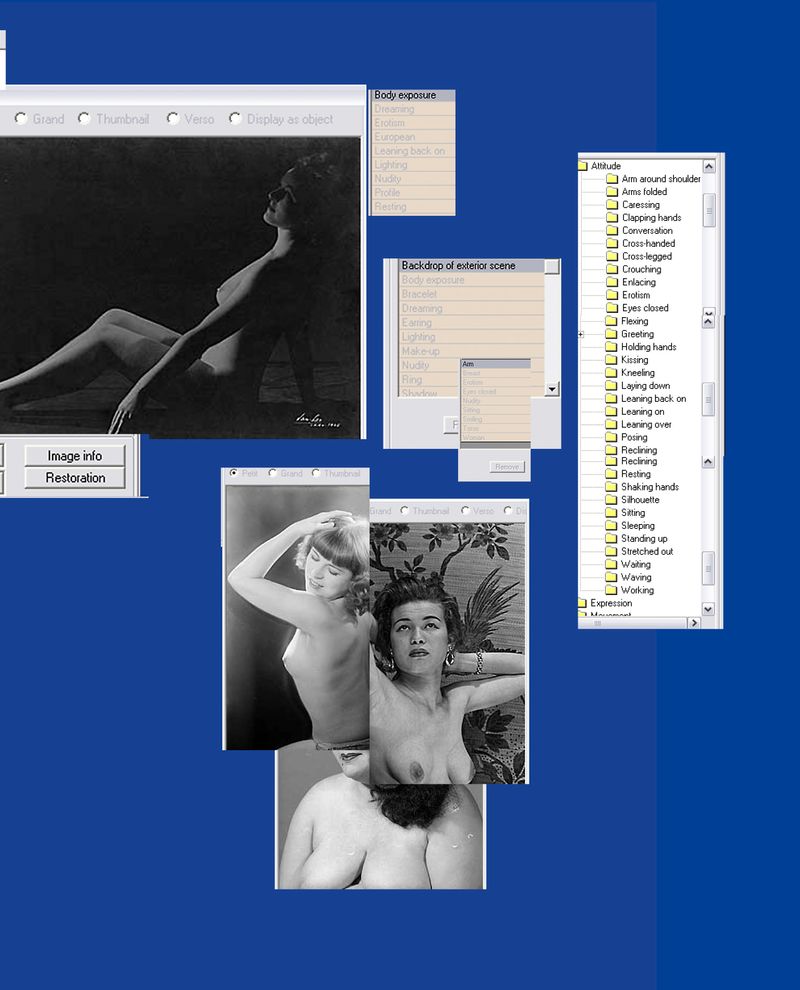Select the Silhouette folder icon

[x=613, y=500]
